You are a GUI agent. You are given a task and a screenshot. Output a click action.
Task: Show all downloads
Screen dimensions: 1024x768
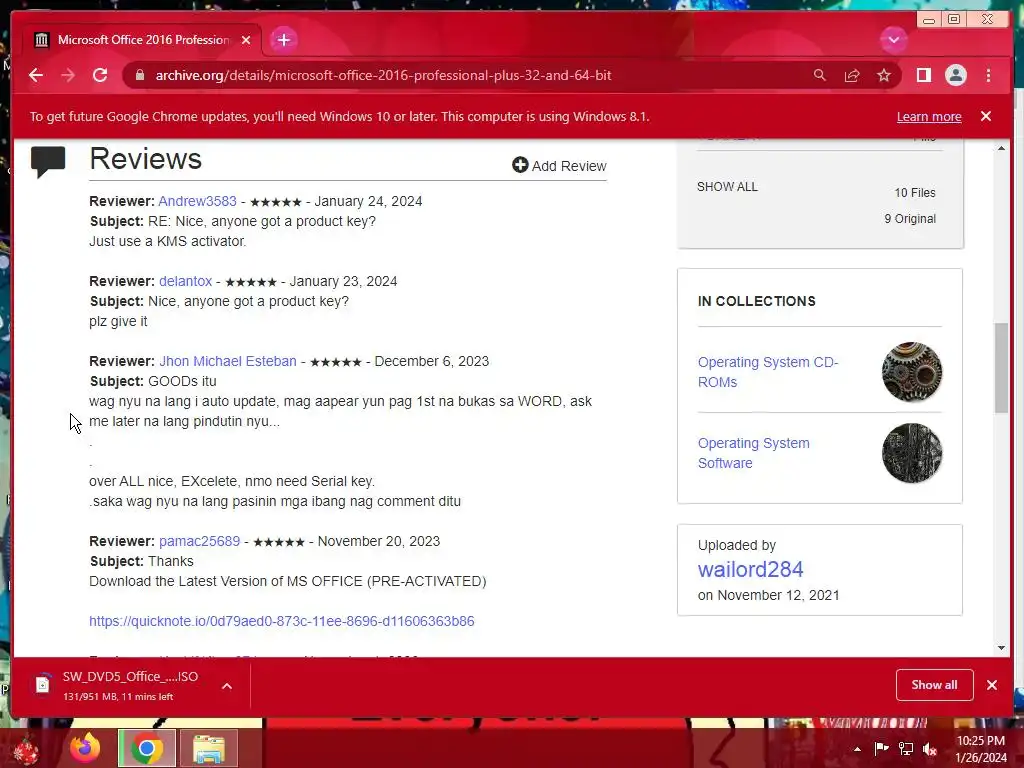pos(935,685)
